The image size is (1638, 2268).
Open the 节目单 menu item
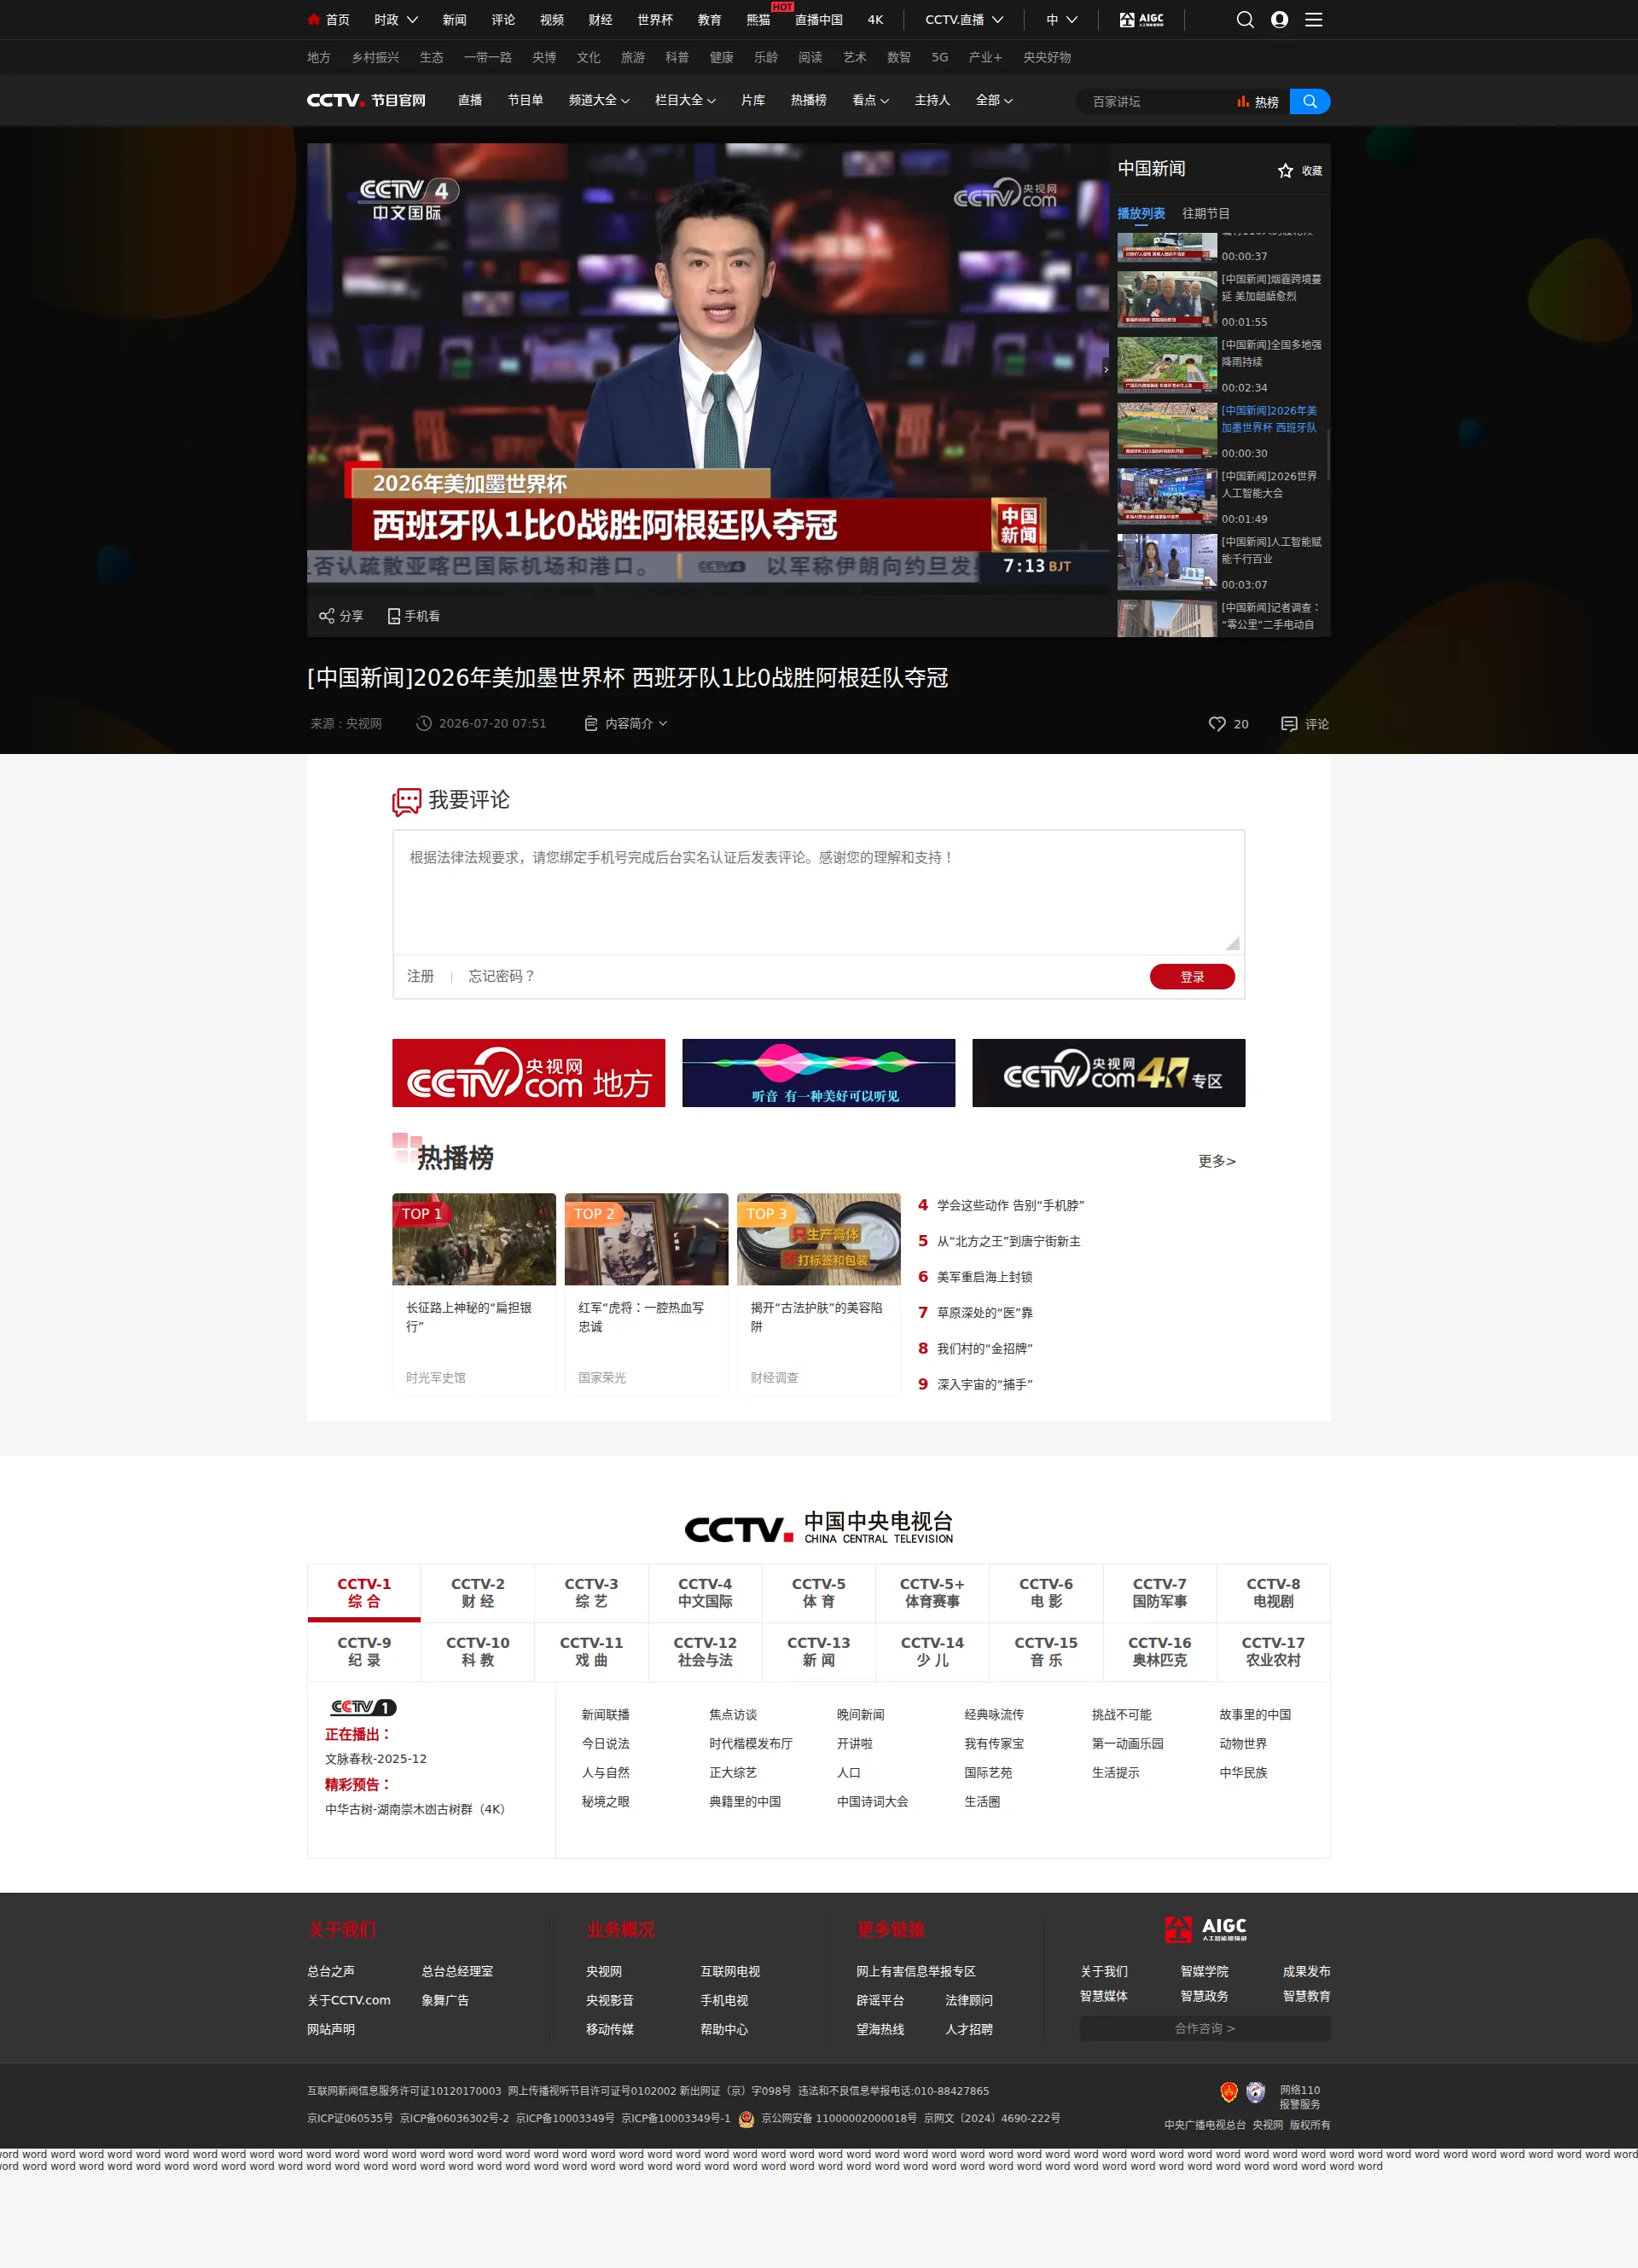coord(525,100)
